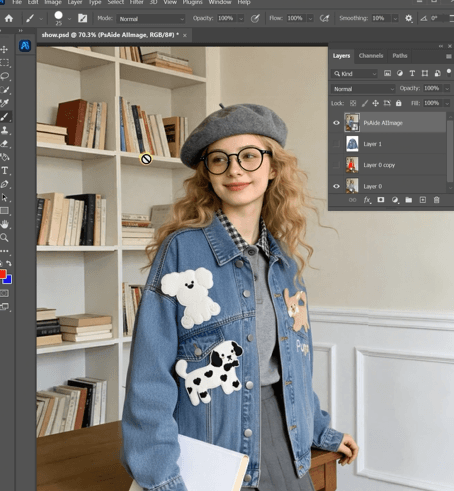Screen dimensions: 454x491
Task: Select the Type tool
Action: 5,171
